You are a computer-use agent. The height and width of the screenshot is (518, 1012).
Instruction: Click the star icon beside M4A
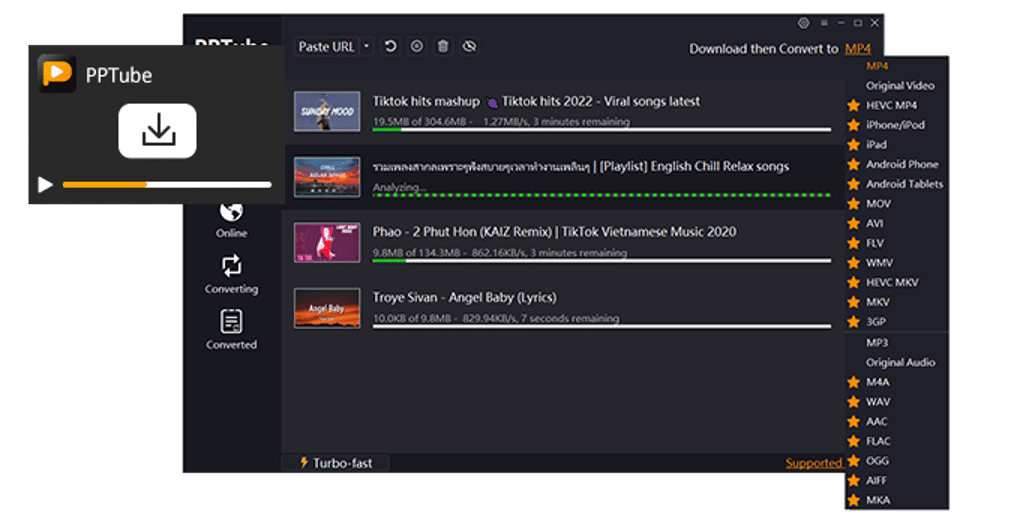854,383
